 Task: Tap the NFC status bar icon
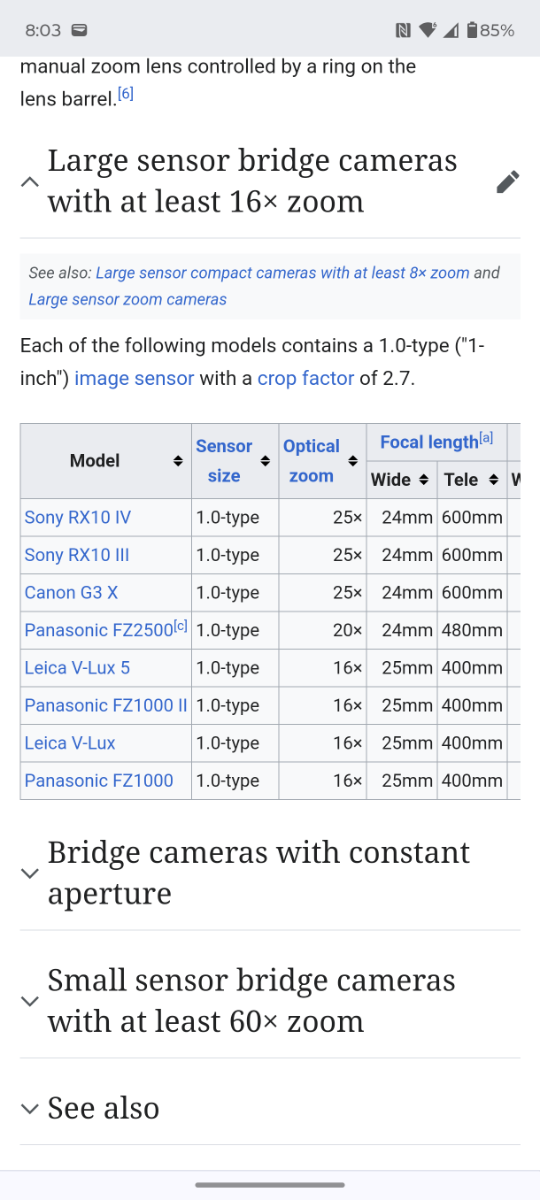pos(403,30)
